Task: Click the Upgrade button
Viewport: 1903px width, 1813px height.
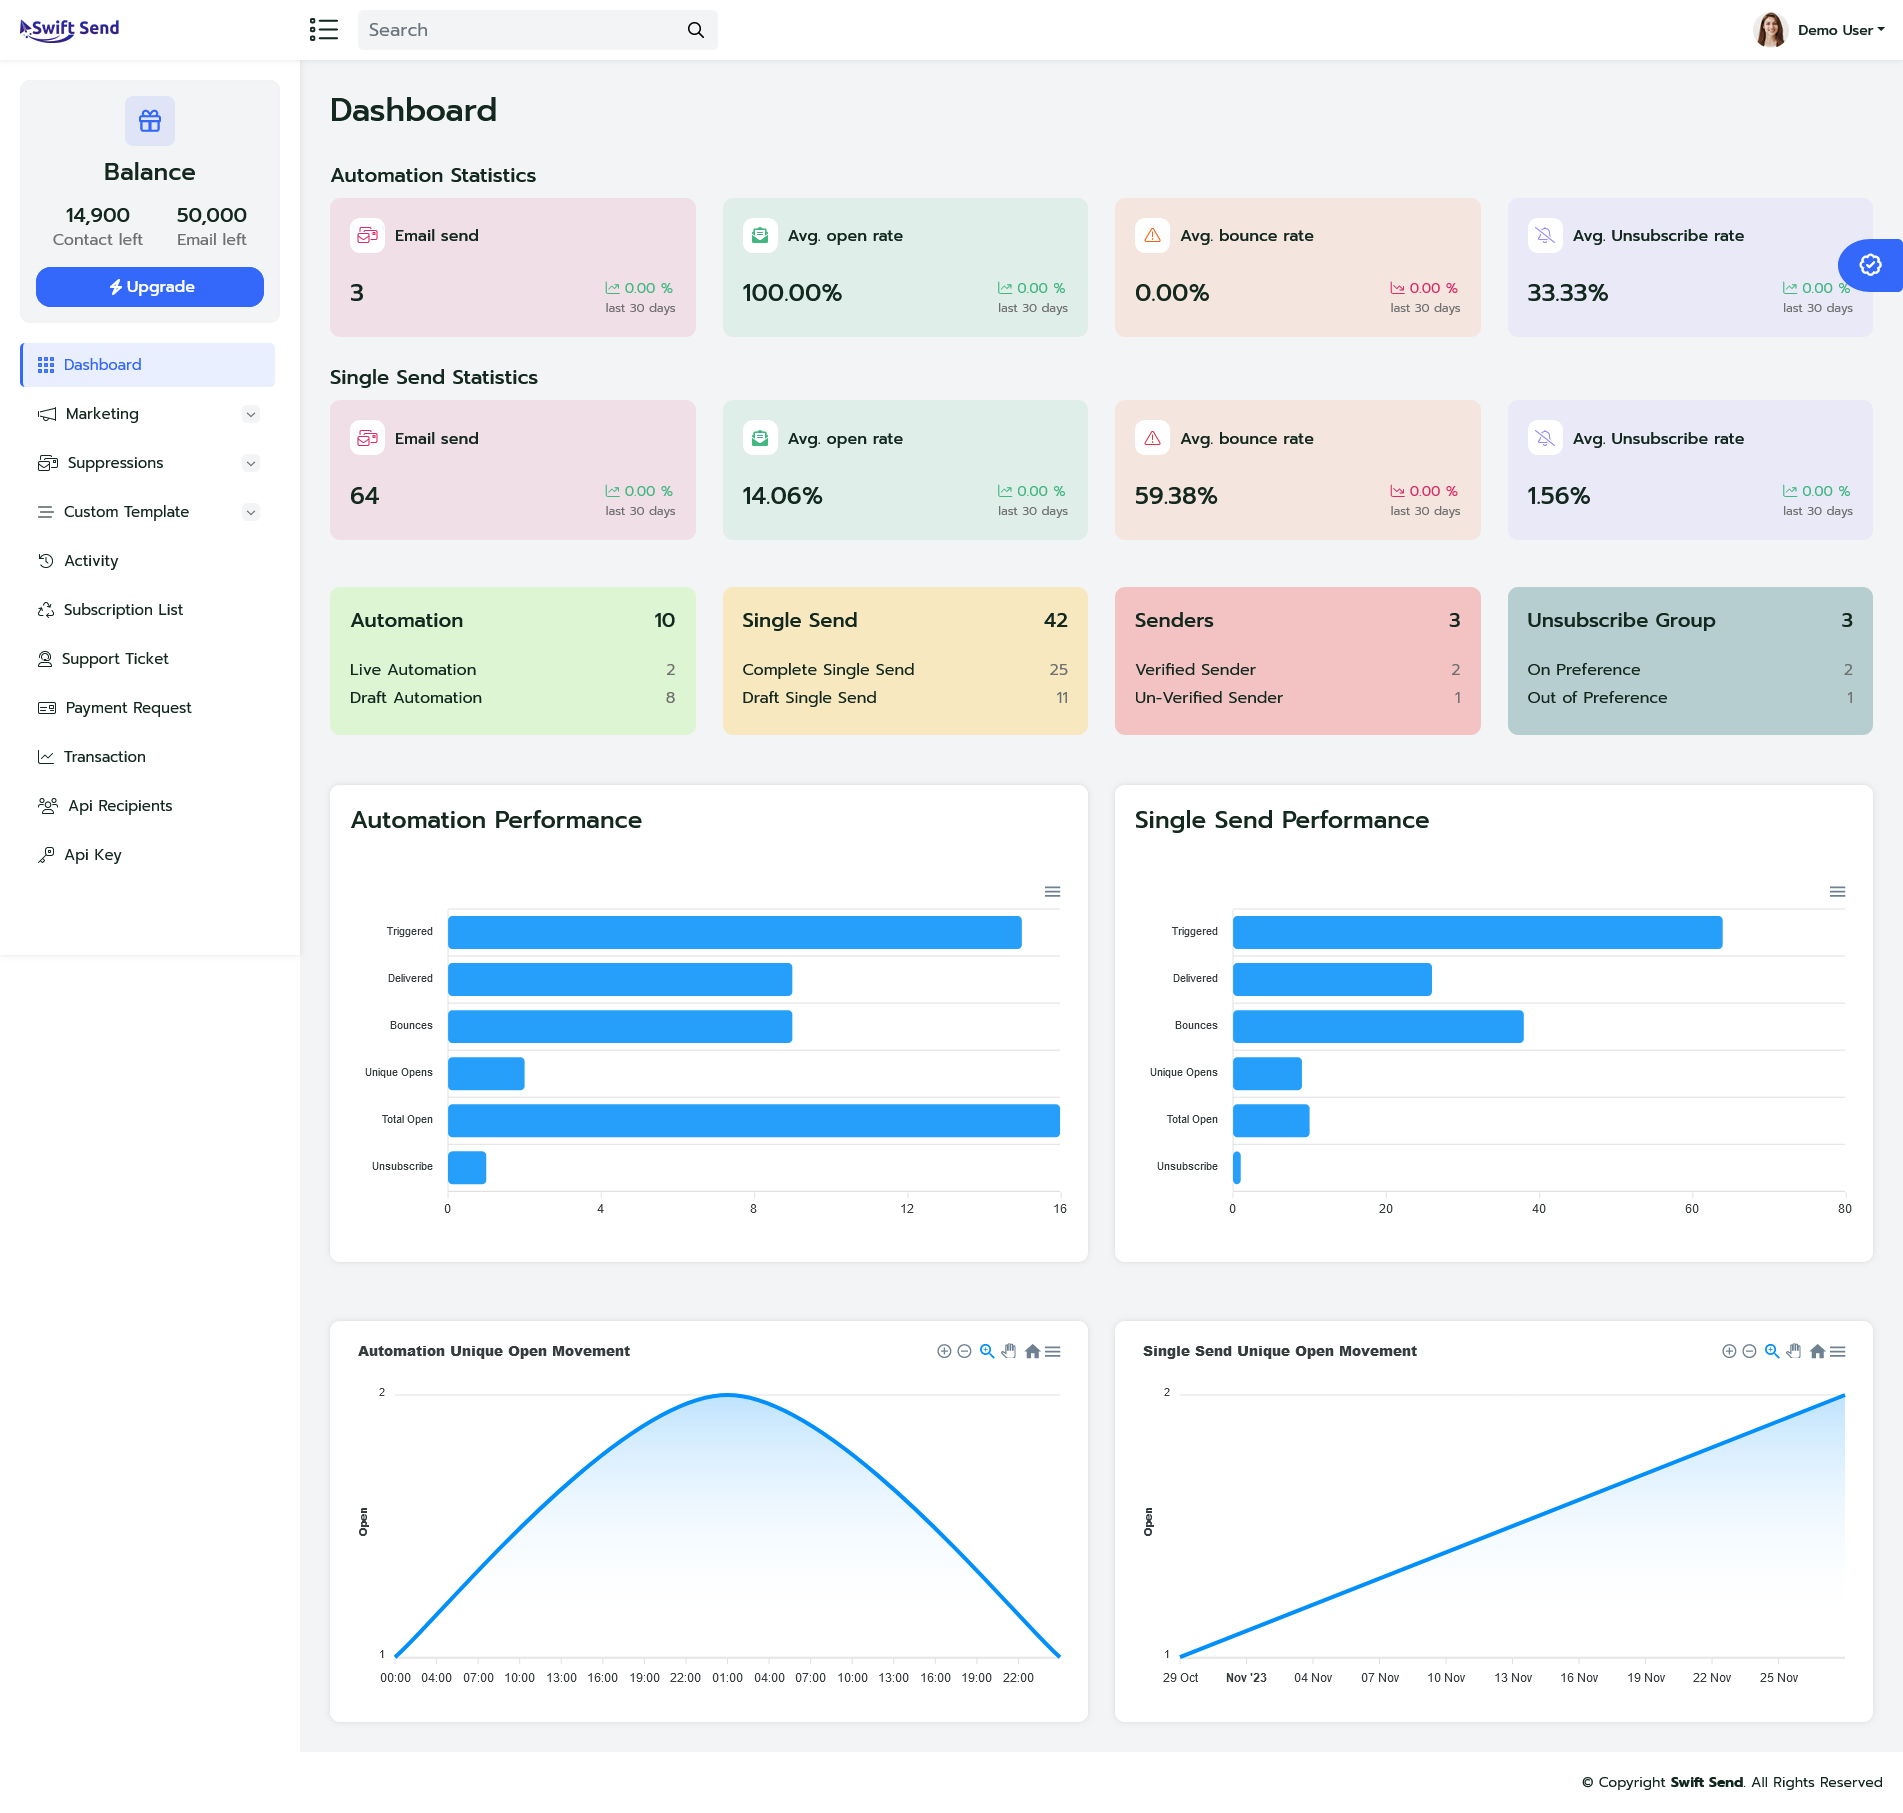Action: (150, 287)
